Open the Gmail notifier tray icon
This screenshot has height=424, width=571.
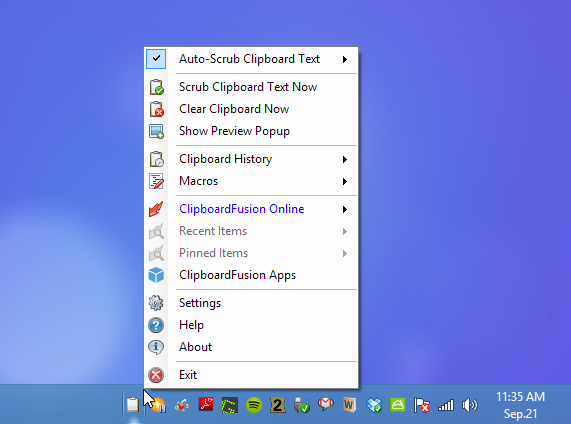(x=326, y=405)
